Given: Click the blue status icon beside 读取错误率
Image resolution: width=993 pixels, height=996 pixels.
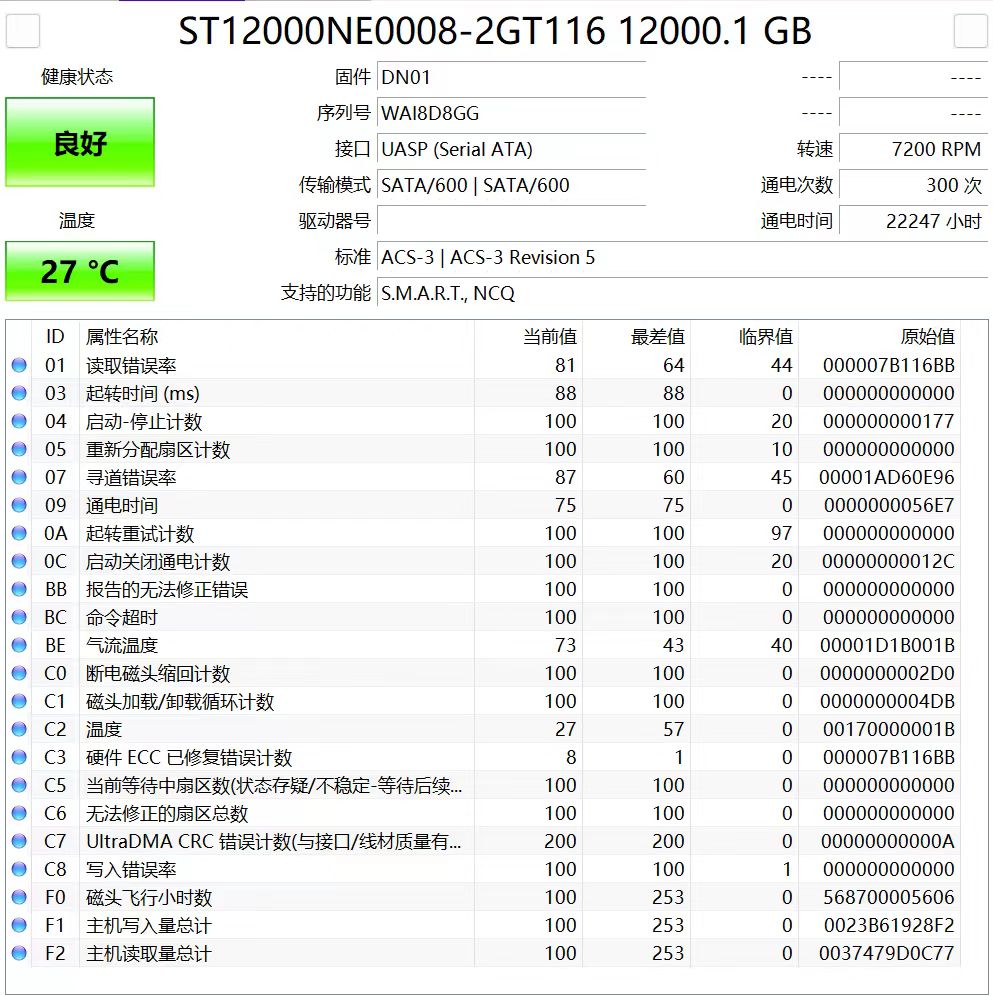Looking at the screenshot, I should coord(18,365).
